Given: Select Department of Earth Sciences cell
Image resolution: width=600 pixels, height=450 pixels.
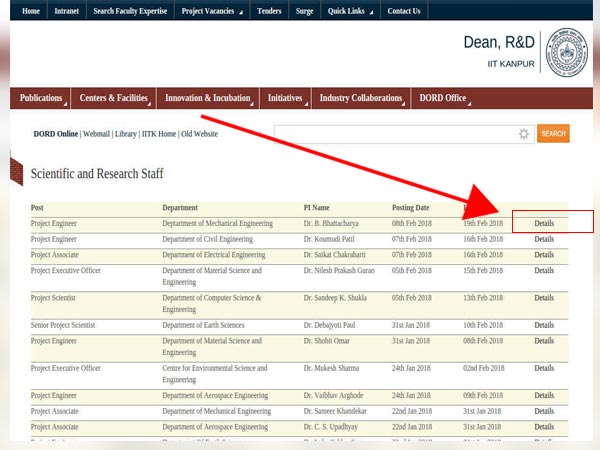Looking at the screenshot, I should pos(203,325).
